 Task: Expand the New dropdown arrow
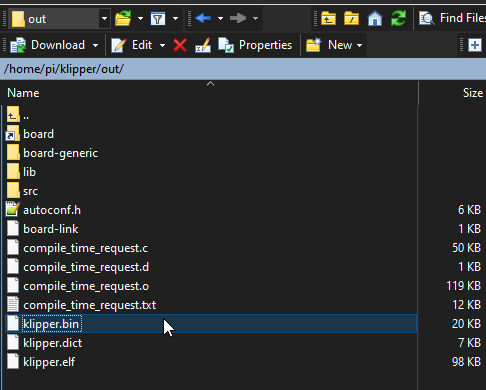359,45
